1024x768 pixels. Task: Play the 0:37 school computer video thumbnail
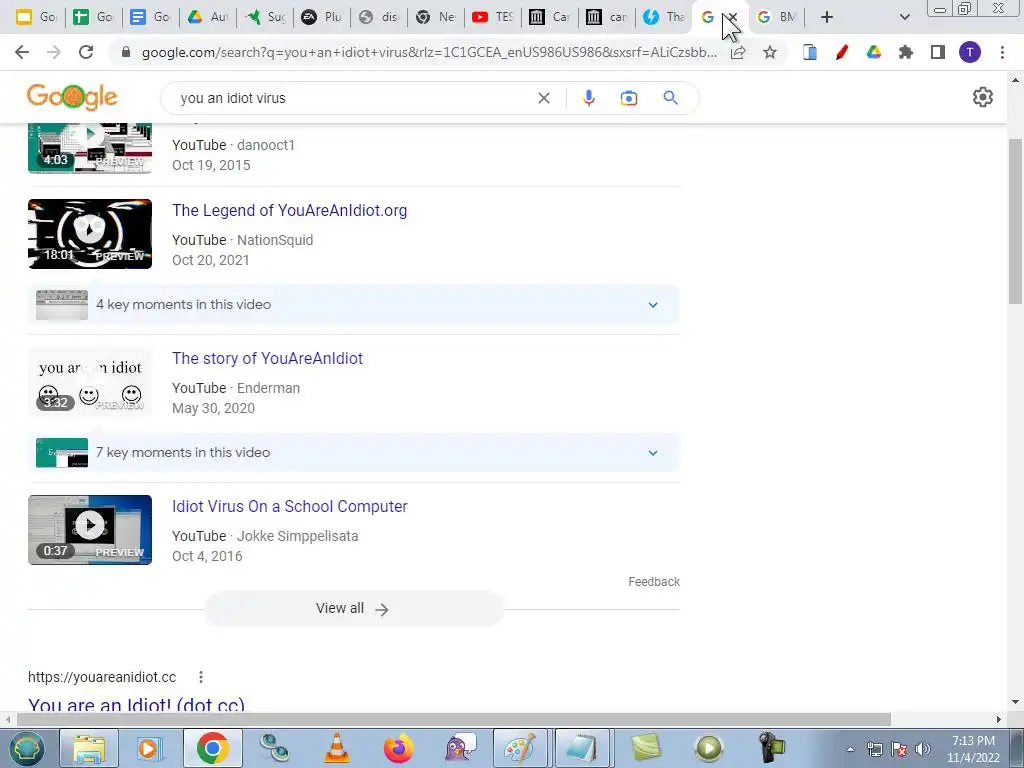click(x=90, y=530)
